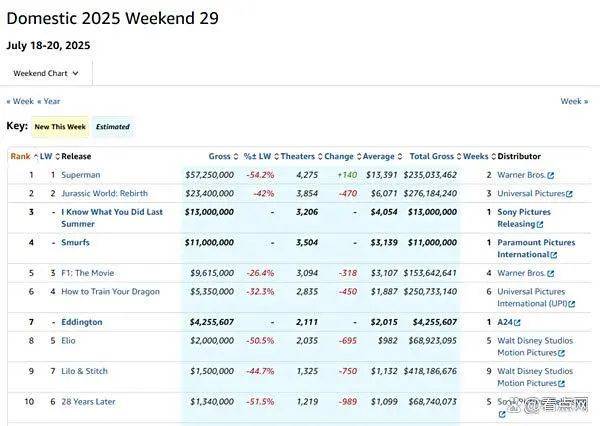
Task: Open How to Train Your Dragon link
Action: 110,291
